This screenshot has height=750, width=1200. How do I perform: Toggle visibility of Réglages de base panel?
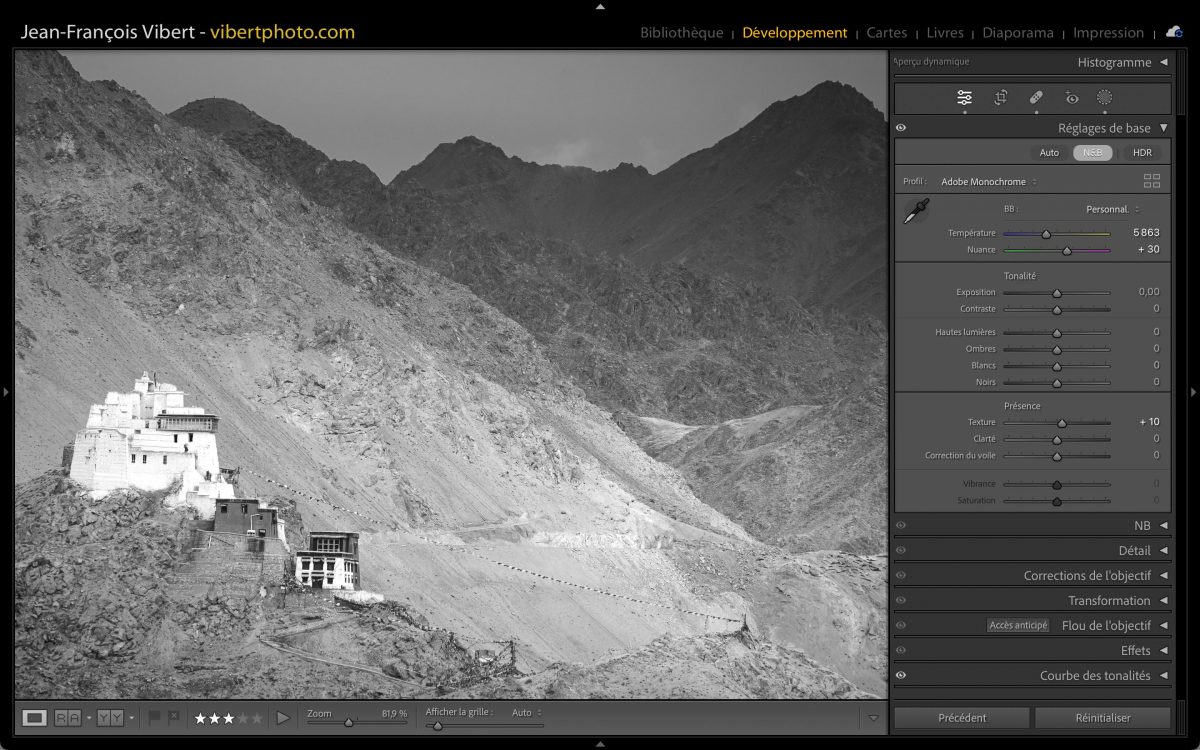pyautogui.click(x=901, y=128)
